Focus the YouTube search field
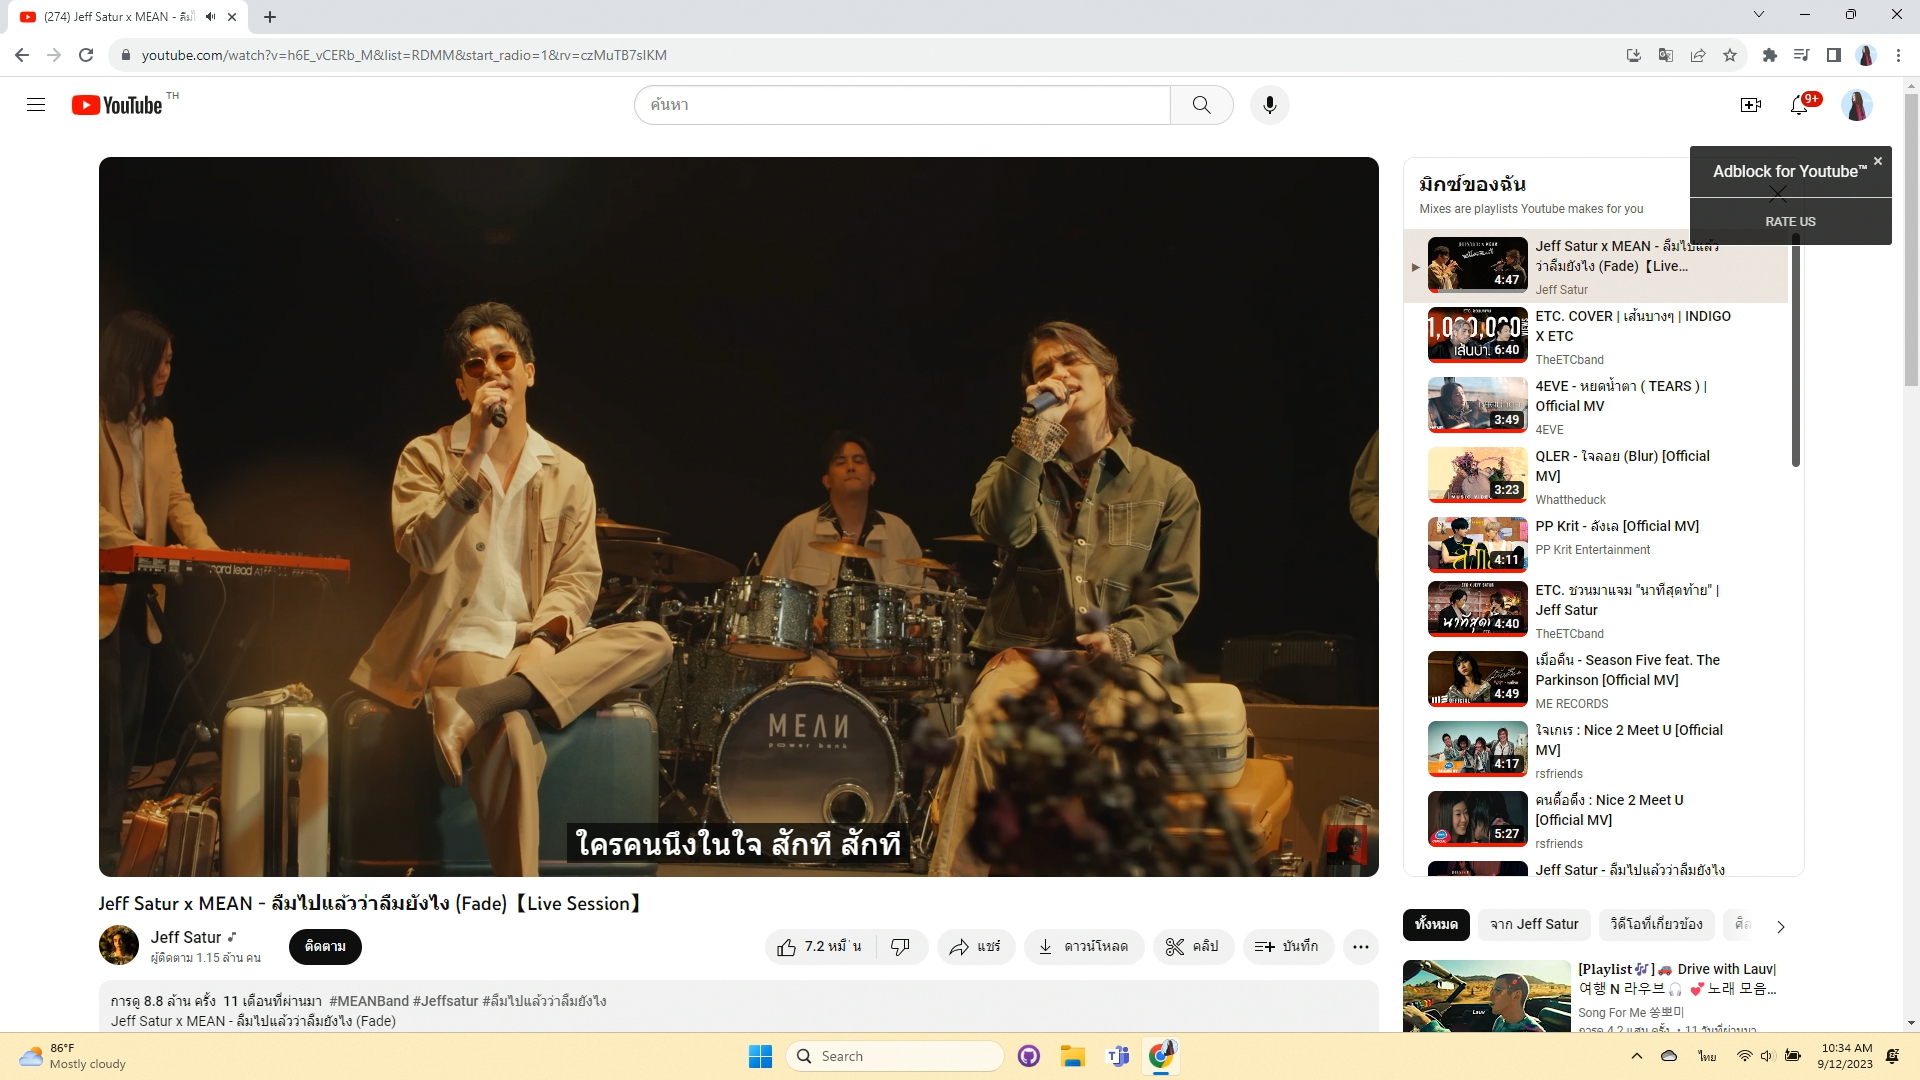 coord(902,105)
